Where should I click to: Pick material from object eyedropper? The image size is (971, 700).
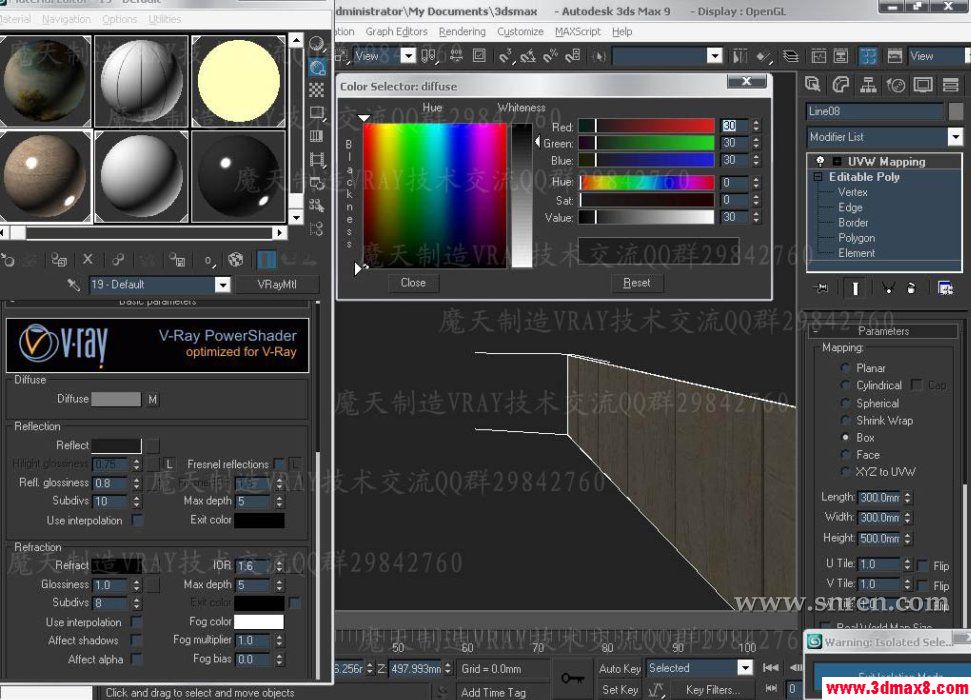coord(74,285)
